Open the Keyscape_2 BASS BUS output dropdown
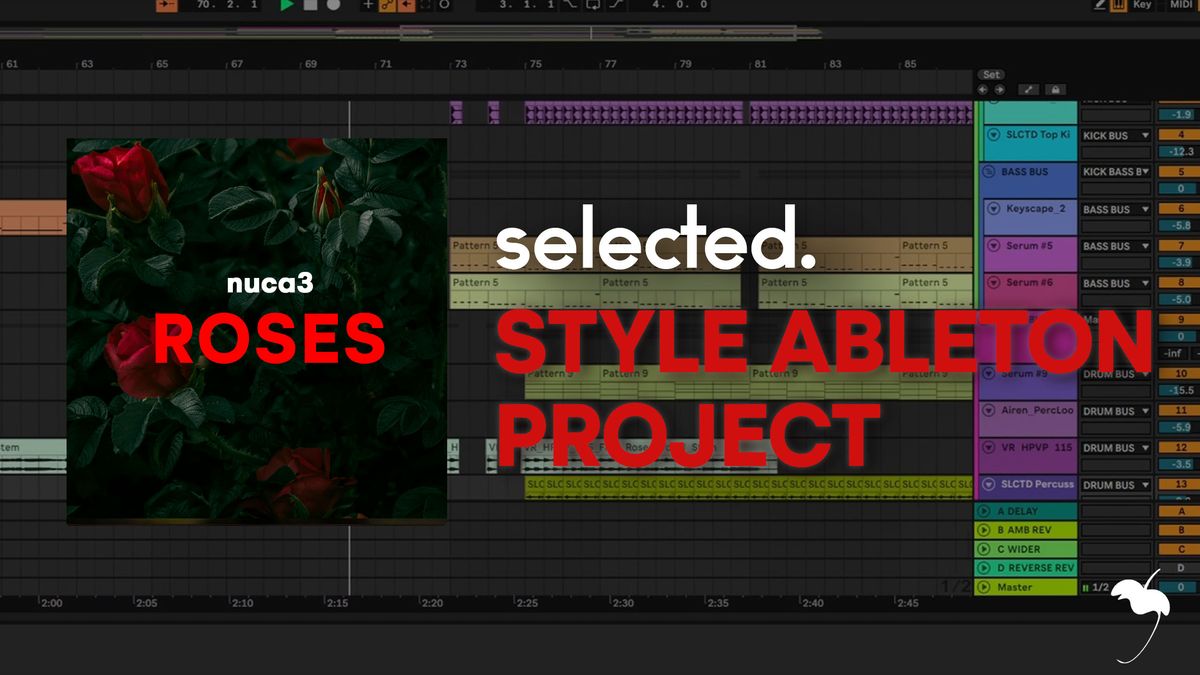 tap(1115, 209)
